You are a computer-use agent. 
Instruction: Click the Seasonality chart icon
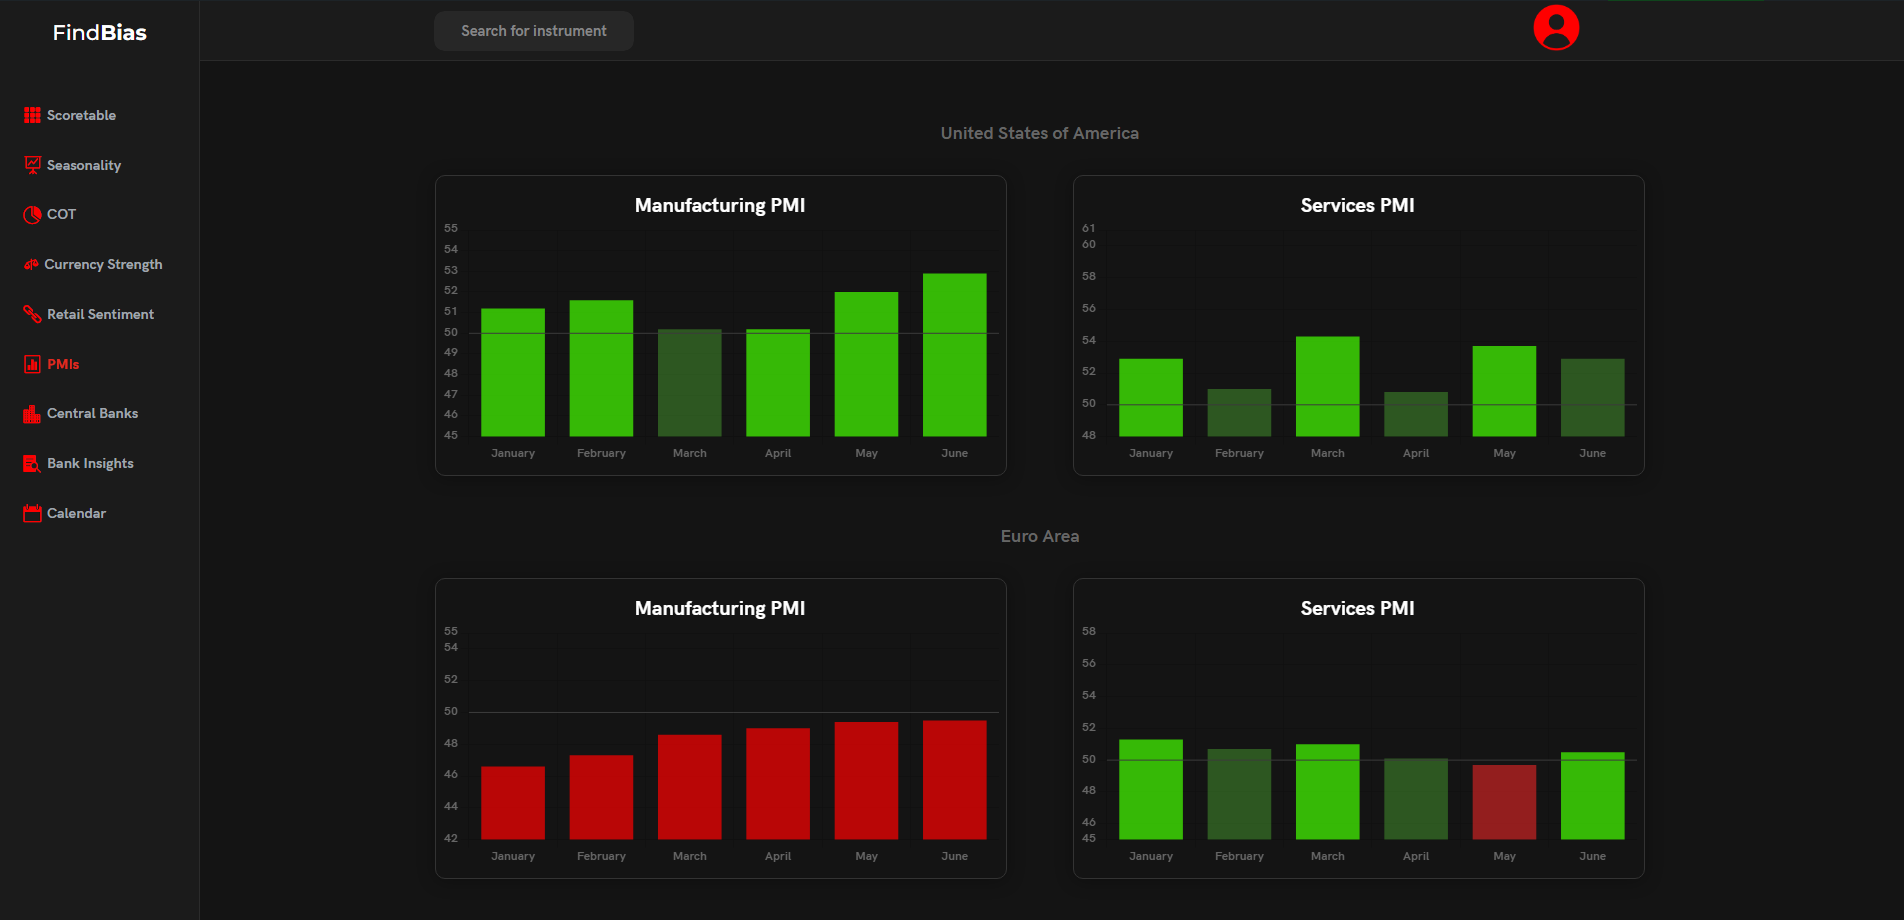coord(32,165)
